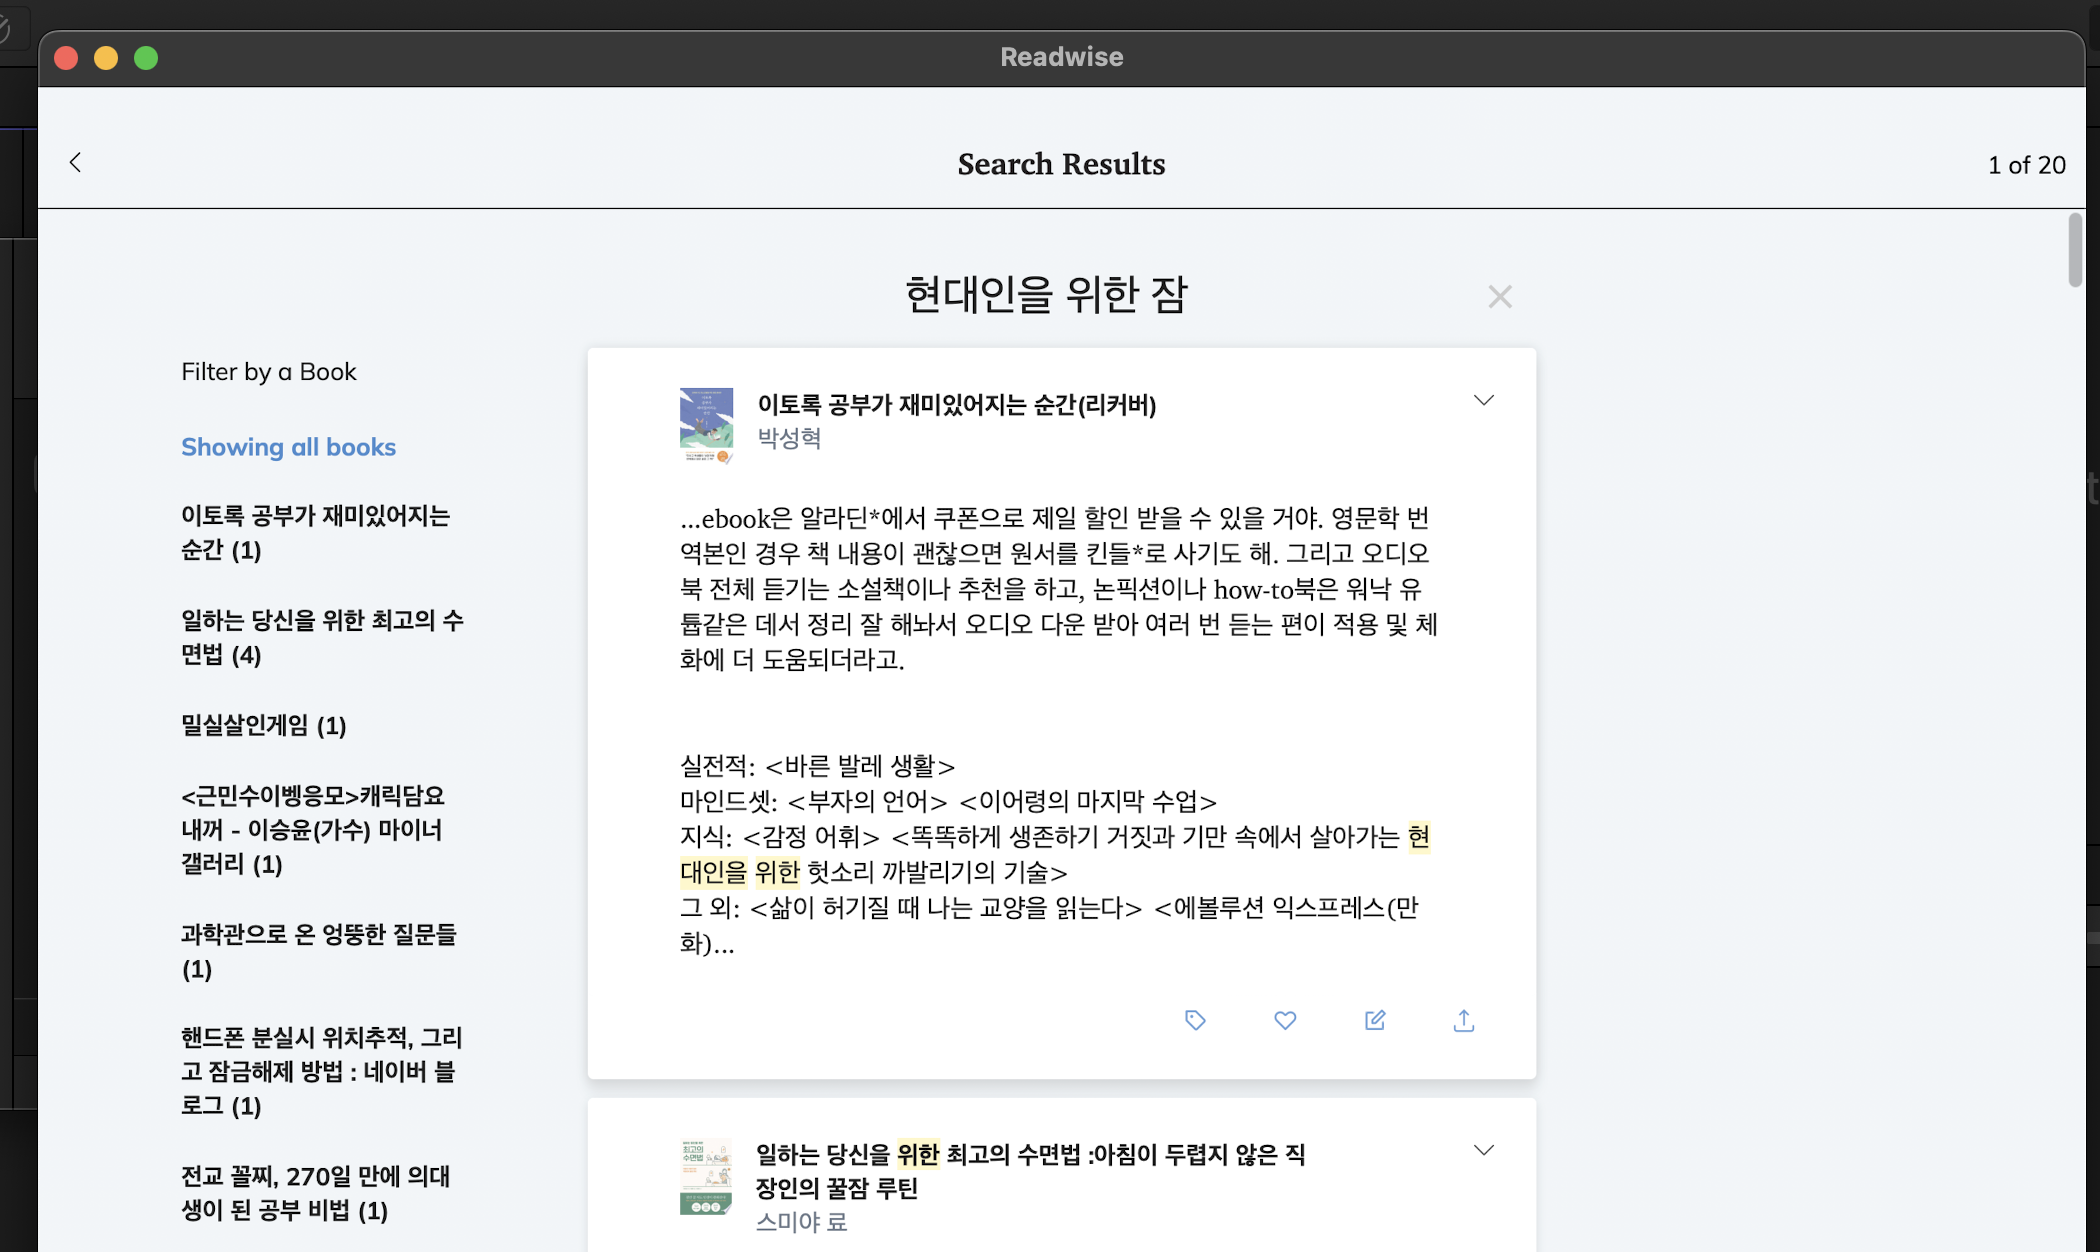Filter by 일하는 당신을 위한 최고의 수면법 (4)
This screenshot has height=1252, width=2100.
click(x=322, y=638)
